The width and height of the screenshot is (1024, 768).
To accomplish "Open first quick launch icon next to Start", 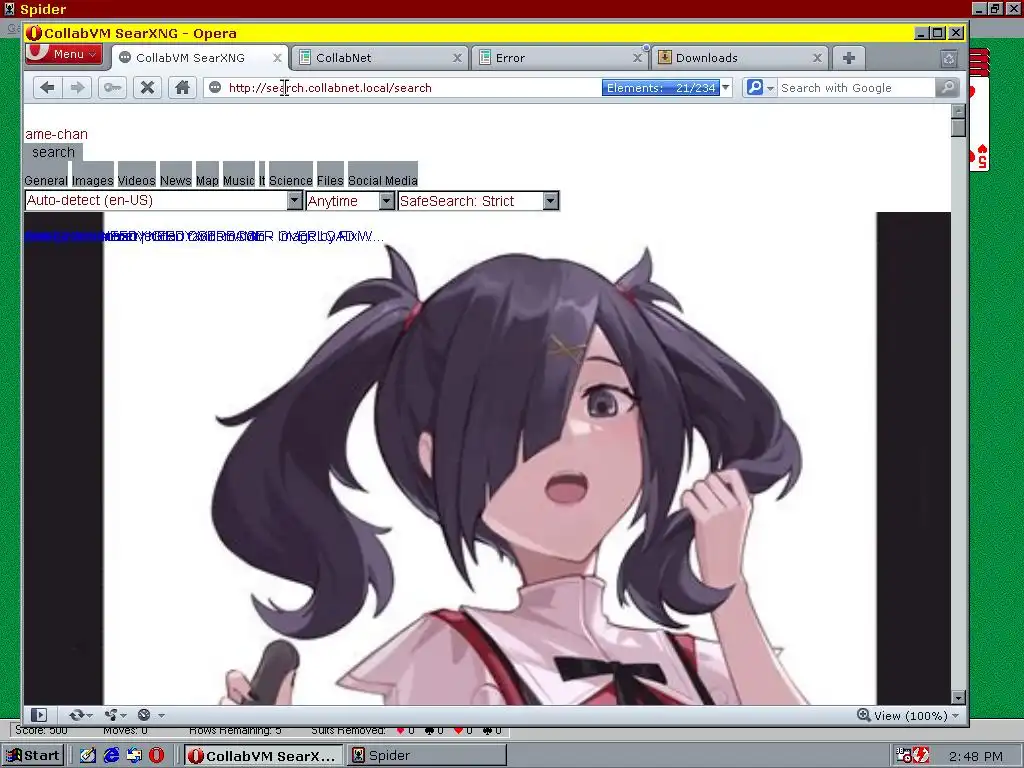I will point(88,756).
